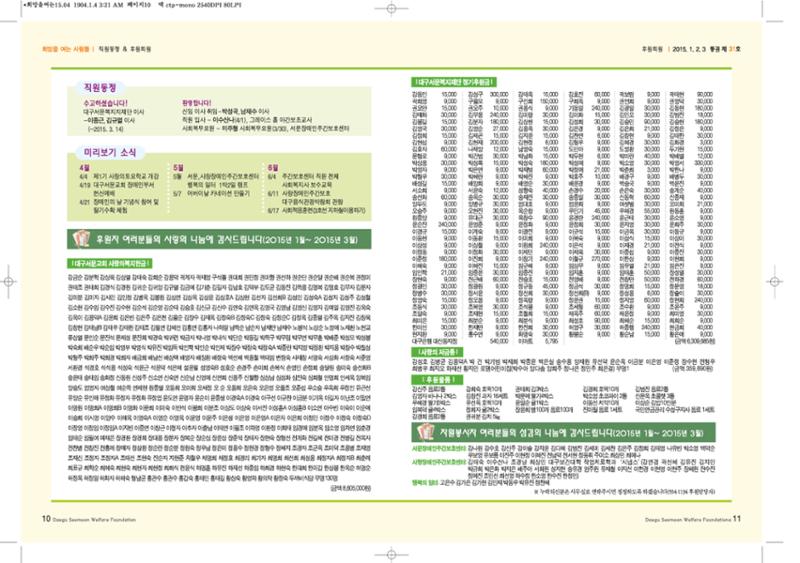Click the 5/7 어버이날 카네이션 만들기 entry
Viewport: 800px width, 563px height.
[211, 193]
